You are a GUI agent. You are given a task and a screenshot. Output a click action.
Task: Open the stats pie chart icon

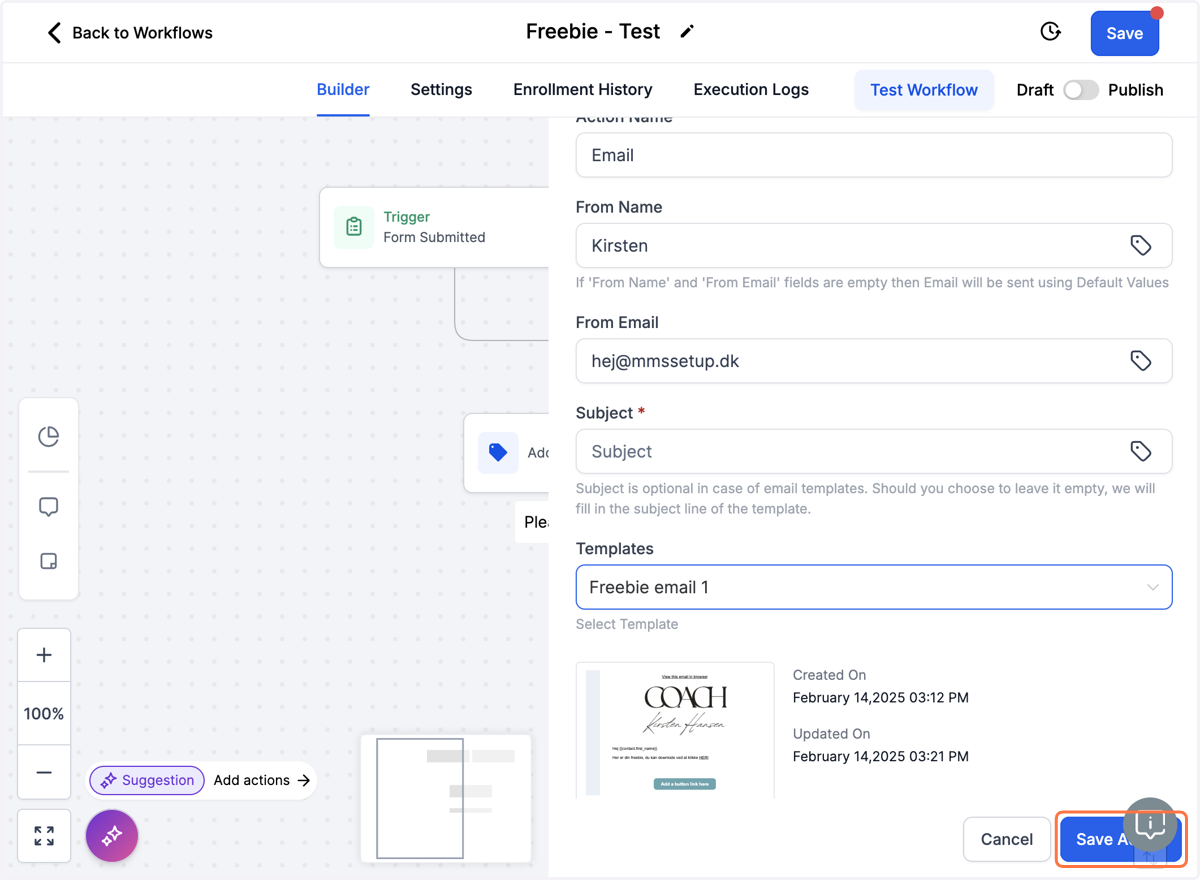tap(48, 436)
